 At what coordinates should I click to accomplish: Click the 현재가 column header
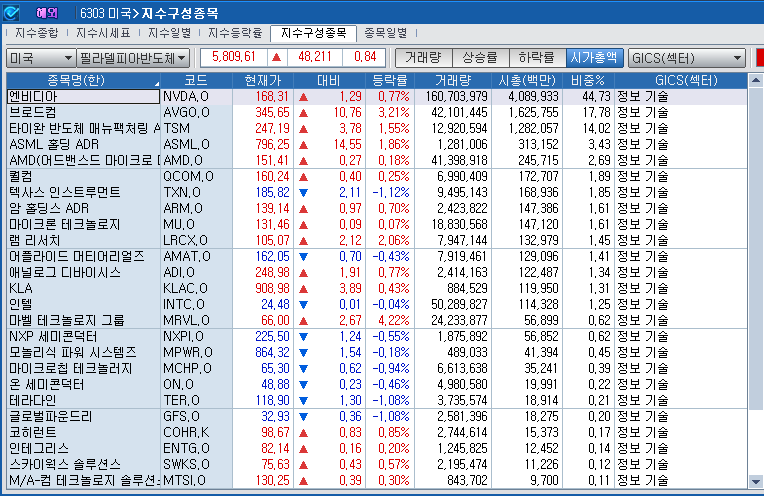point(263,80)
